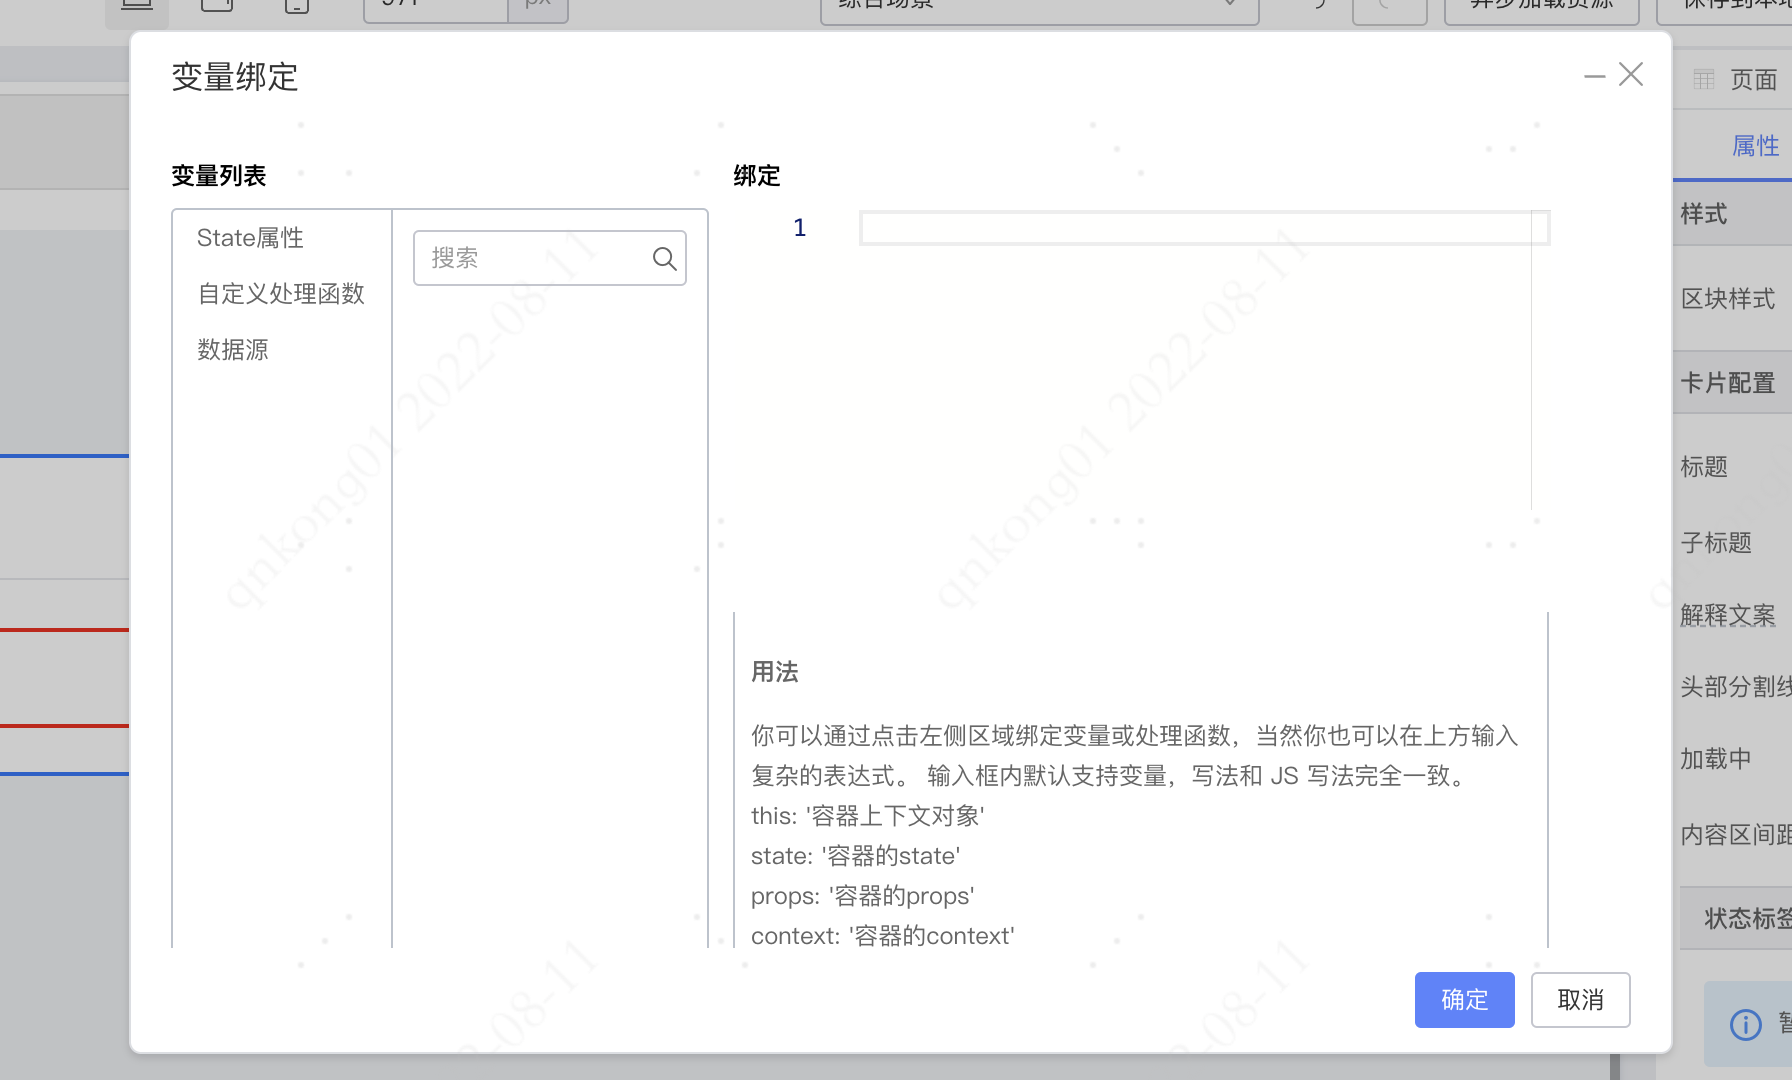
Task: Cancel with the 取消 button
Action: coord(1580,1000)
